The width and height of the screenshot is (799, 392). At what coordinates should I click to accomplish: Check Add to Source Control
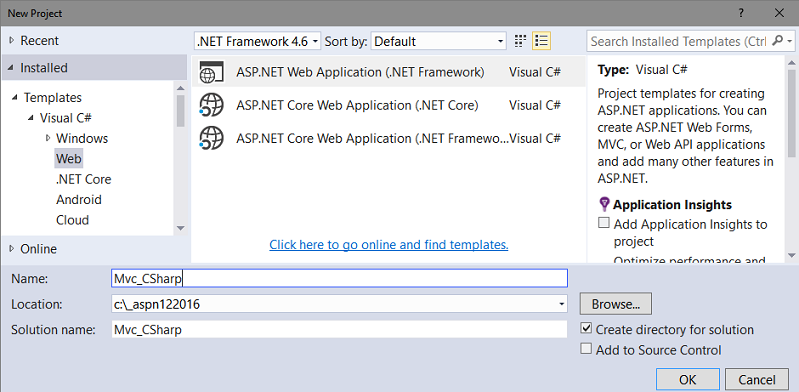pyautogui.click(x=587, y=349)
